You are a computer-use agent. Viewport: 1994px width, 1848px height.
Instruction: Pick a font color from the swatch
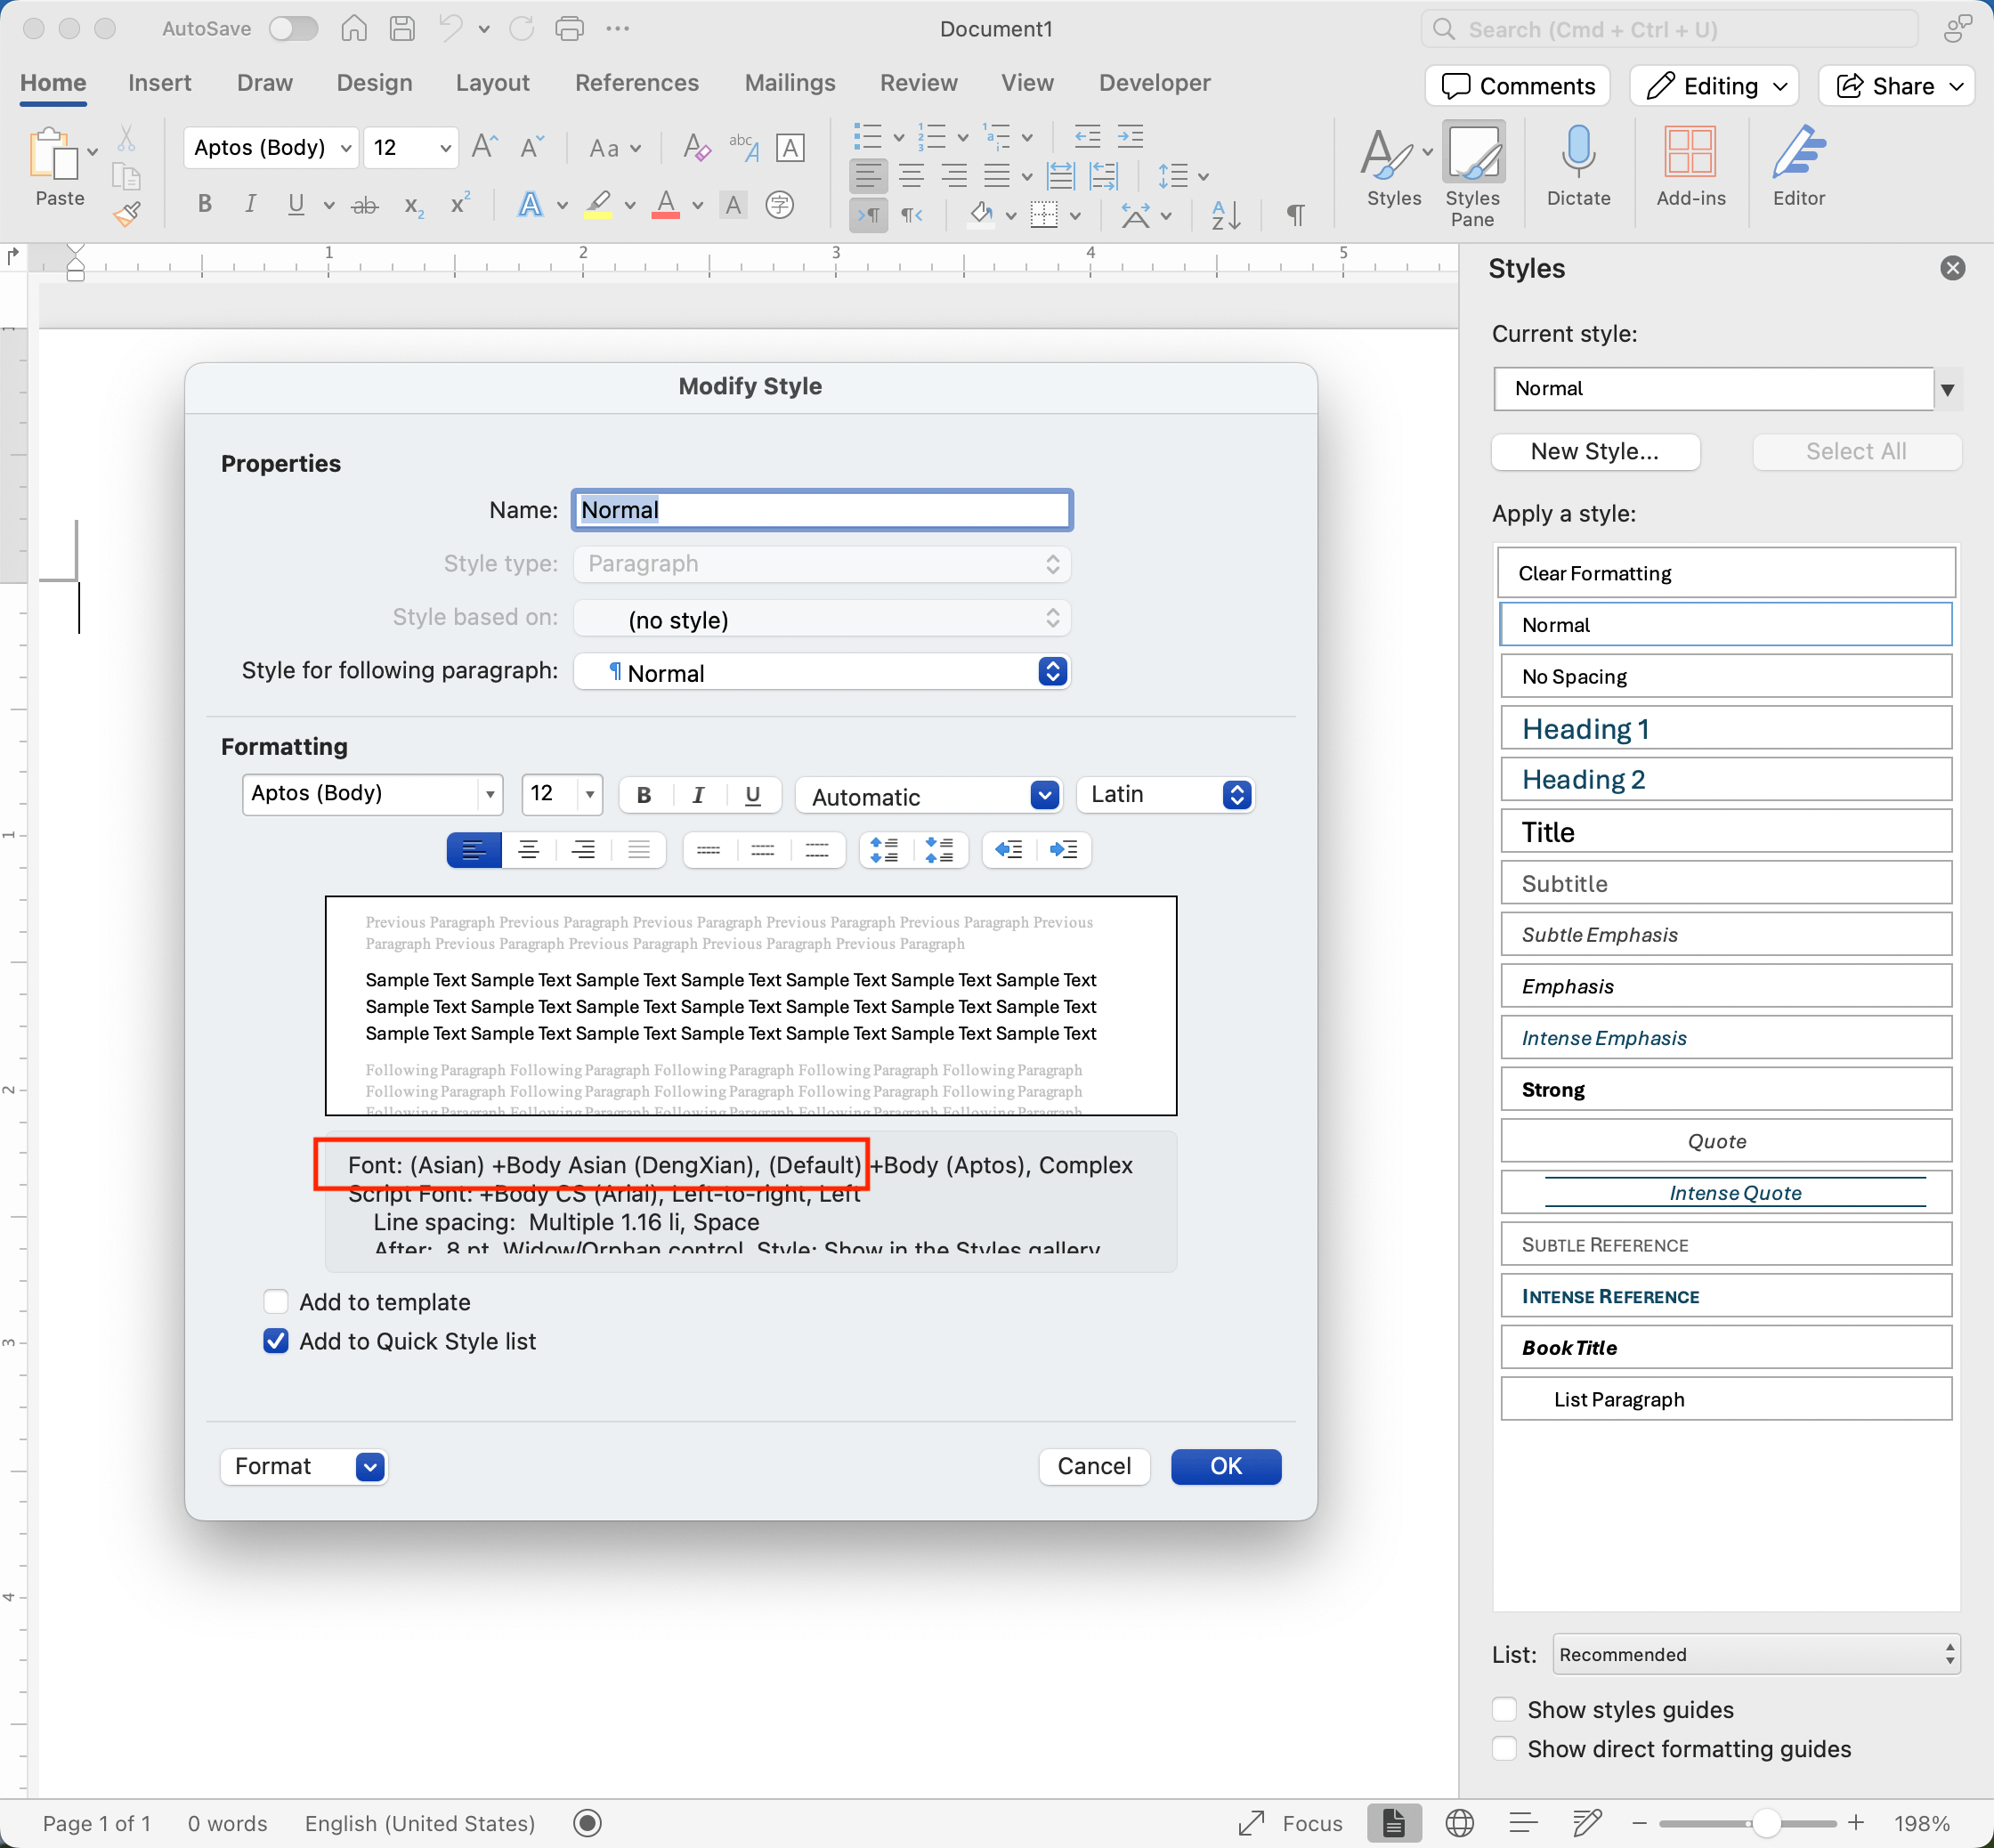pos(667,205)
